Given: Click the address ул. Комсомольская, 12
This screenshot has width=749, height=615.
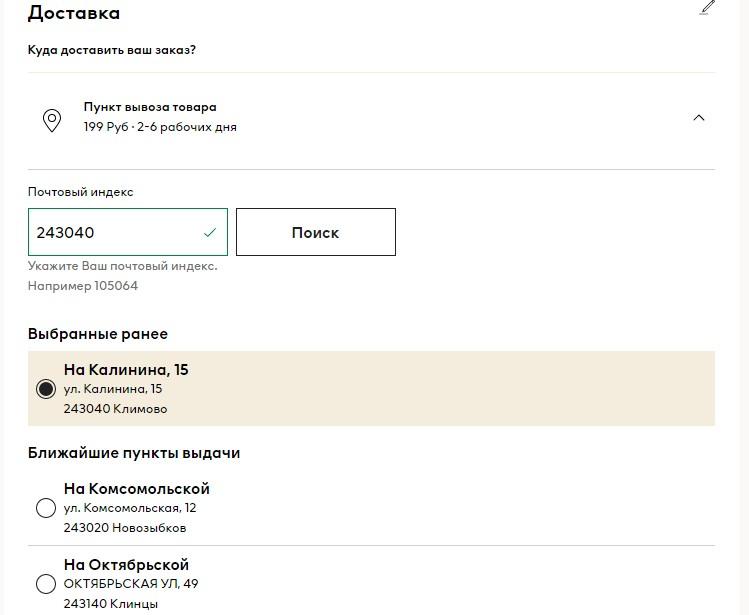Looking at the screenshot, I should 130,508.
